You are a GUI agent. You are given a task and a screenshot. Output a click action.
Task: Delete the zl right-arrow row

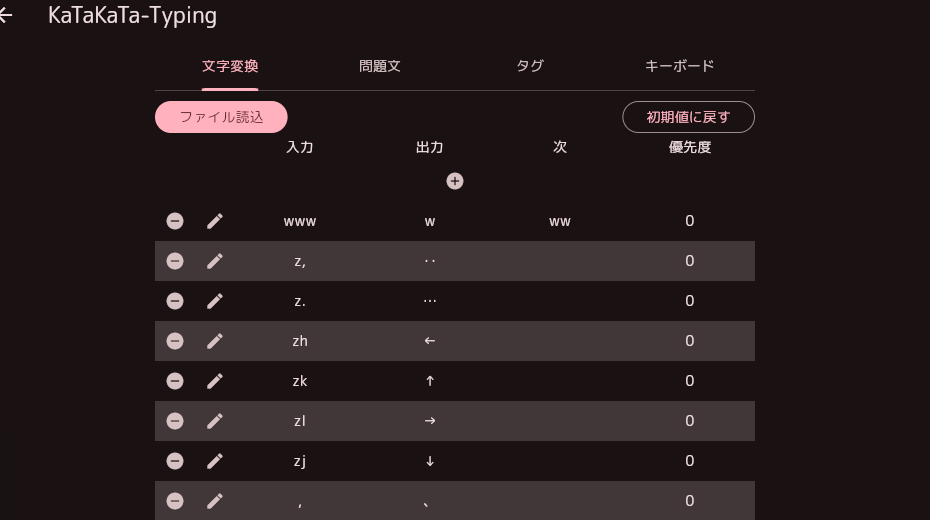click(175, 421)
